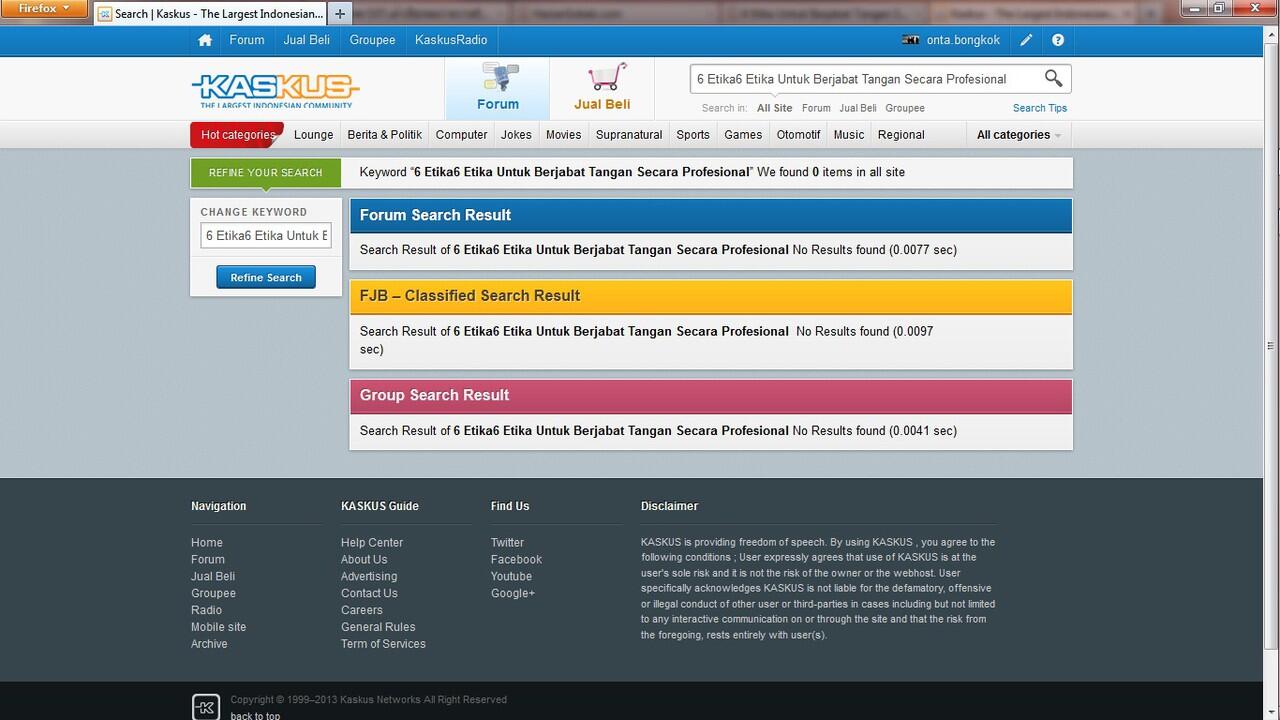The image size is (1280, 720).
Task: Select Jual Beli search scope under search box
Action: (x=858, y=108)
